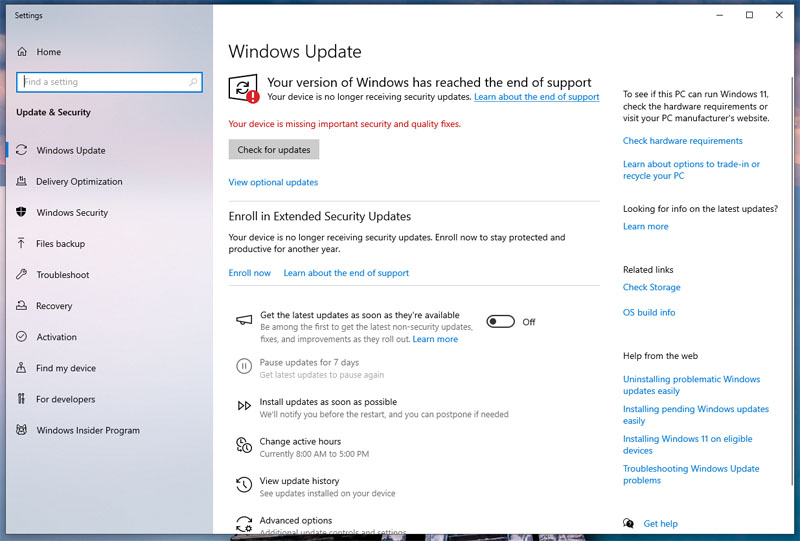Open the Windows Insider Program page

coord(88,430)
